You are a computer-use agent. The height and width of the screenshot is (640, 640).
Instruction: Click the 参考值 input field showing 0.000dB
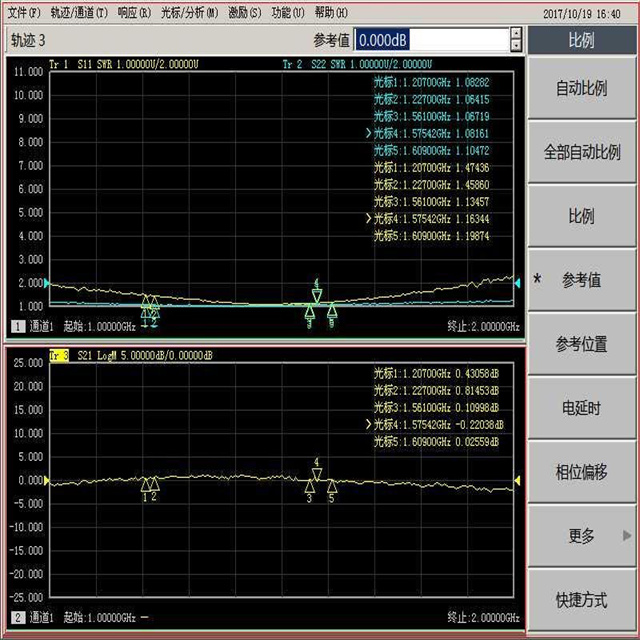tap(432, 40)
